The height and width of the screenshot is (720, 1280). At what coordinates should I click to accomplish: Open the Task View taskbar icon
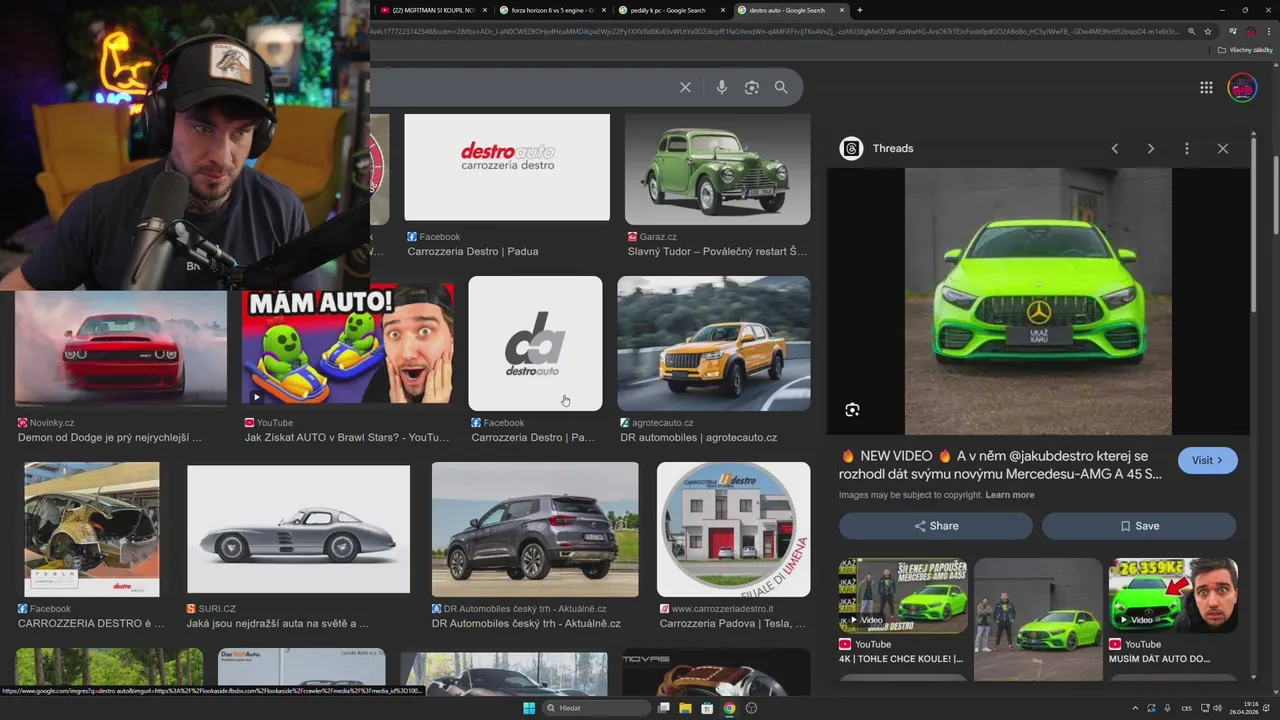click(x=663, y=708)
